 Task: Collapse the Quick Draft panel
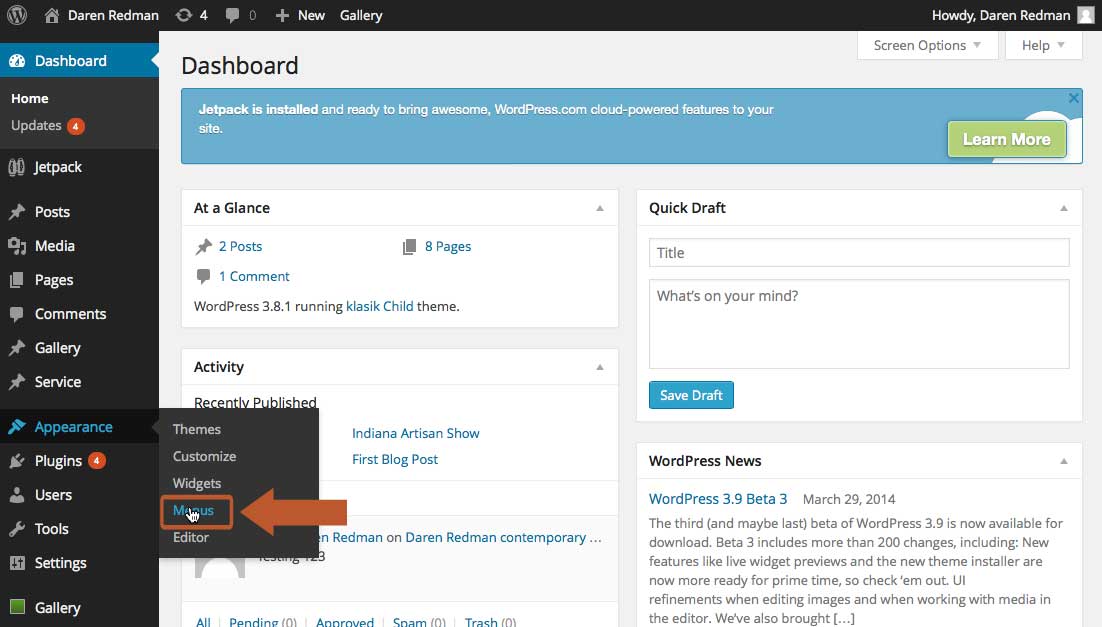pyautogui.click(x=1063, y=208)
